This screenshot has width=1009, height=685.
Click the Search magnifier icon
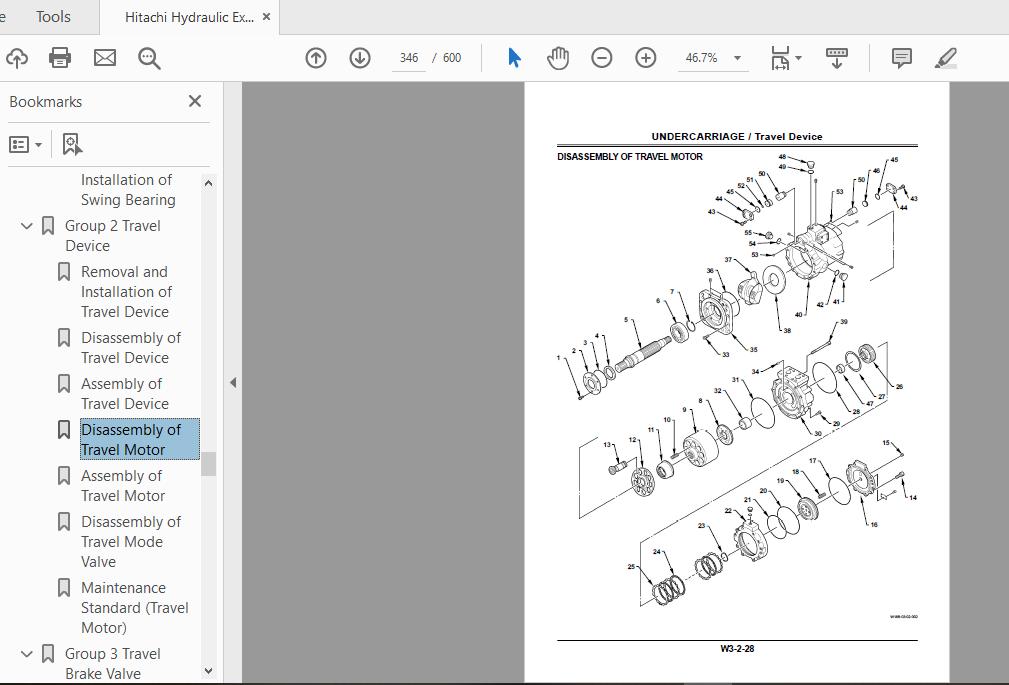tap(148, 57)
